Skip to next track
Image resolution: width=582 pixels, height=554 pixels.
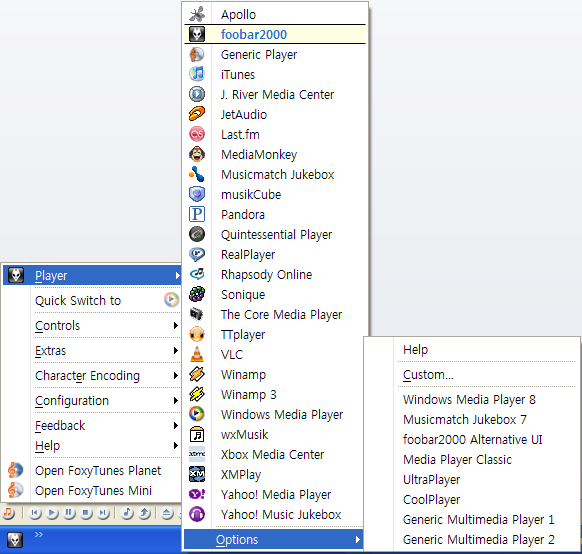click(x=103, y=513)
